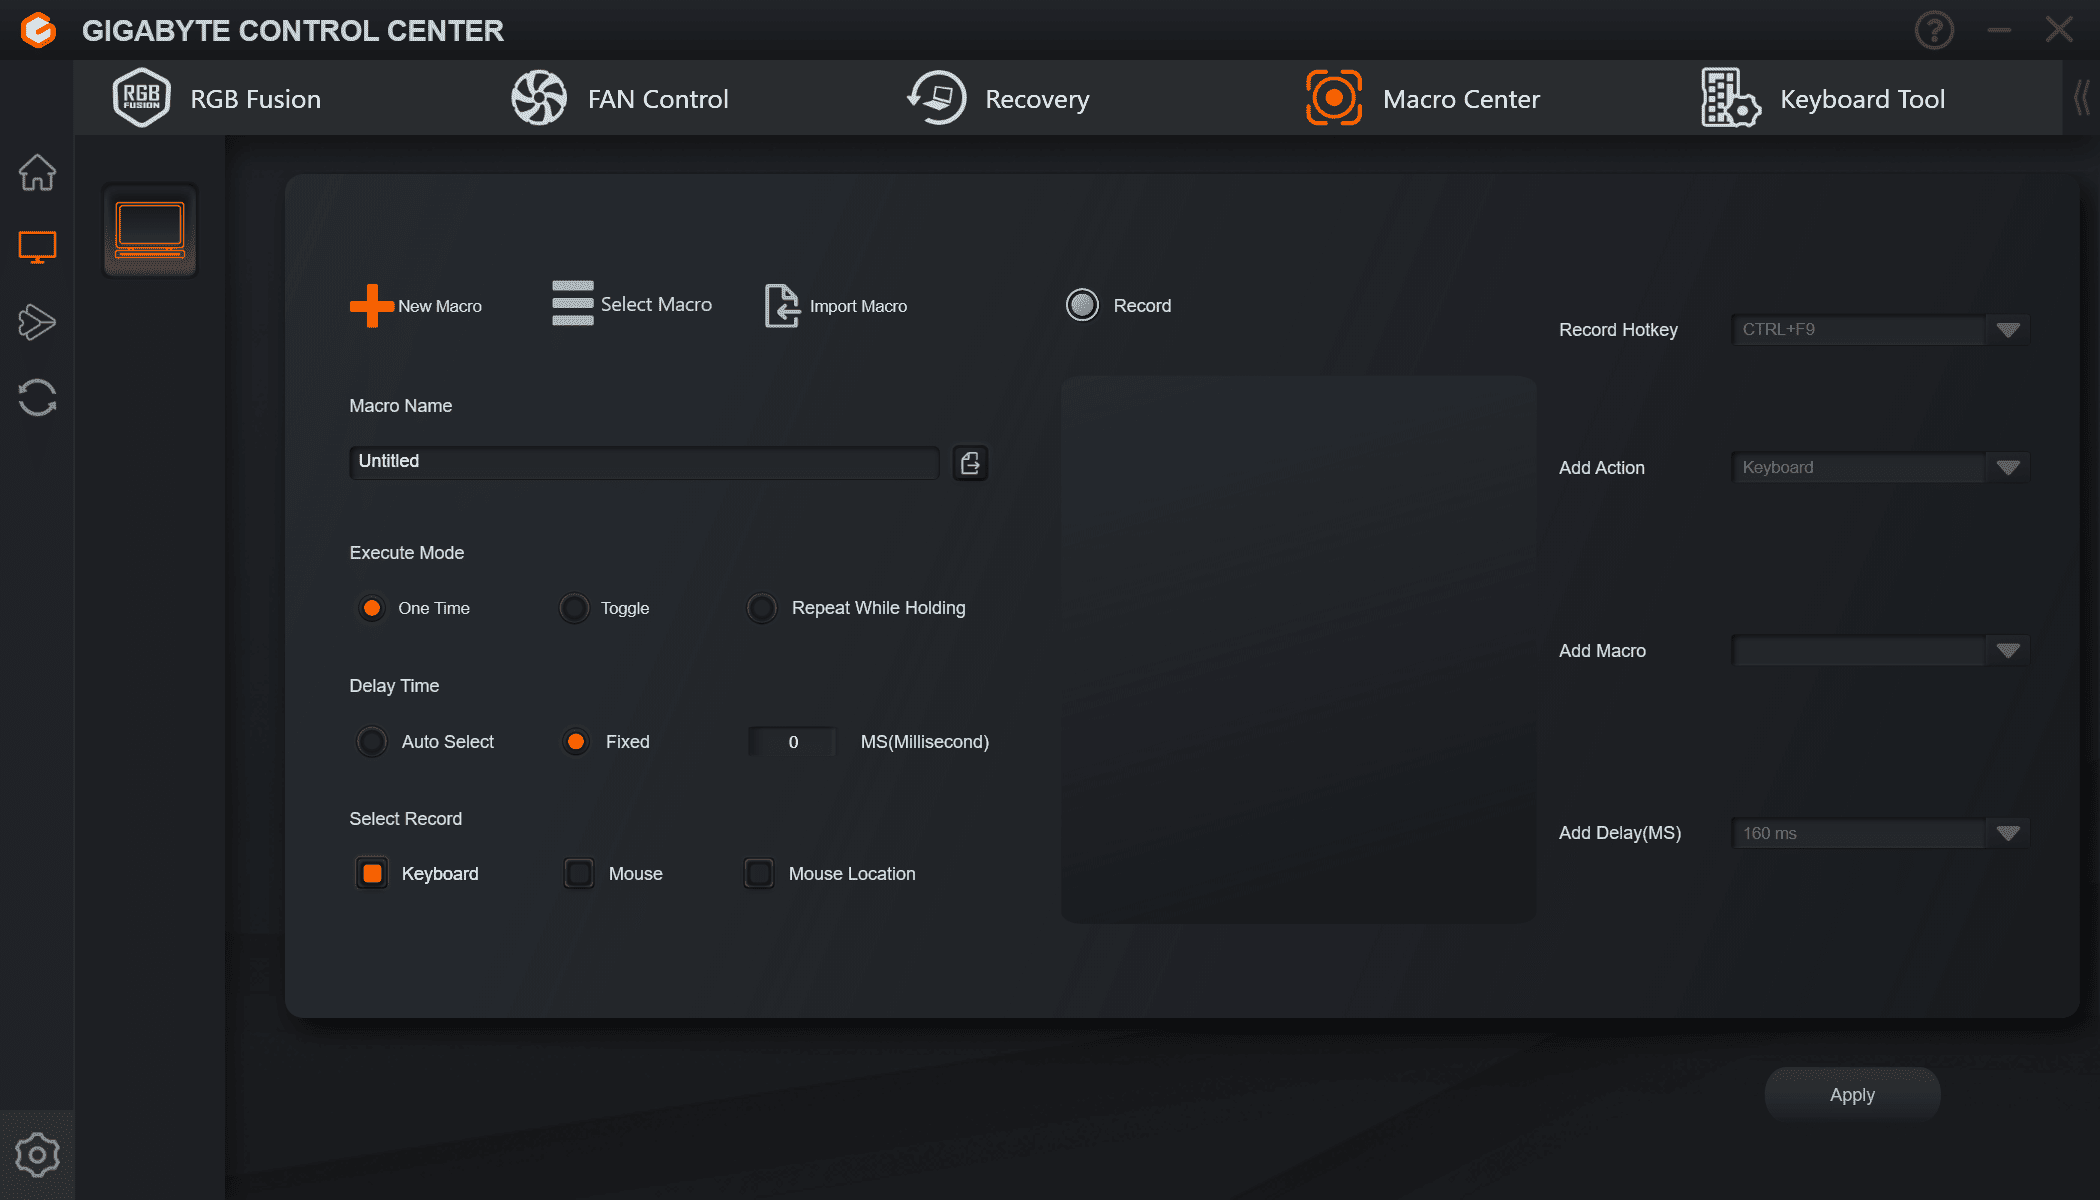
Task: Select Toggle execute mode
Action: click(574, 608)
